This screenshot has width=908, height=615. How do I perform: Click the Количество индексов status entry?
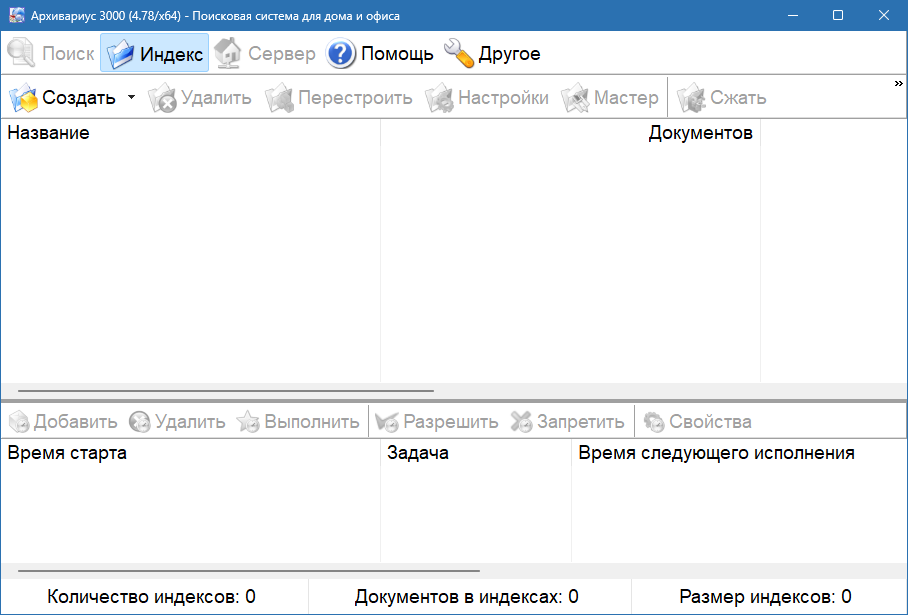[x=151, y=596]
